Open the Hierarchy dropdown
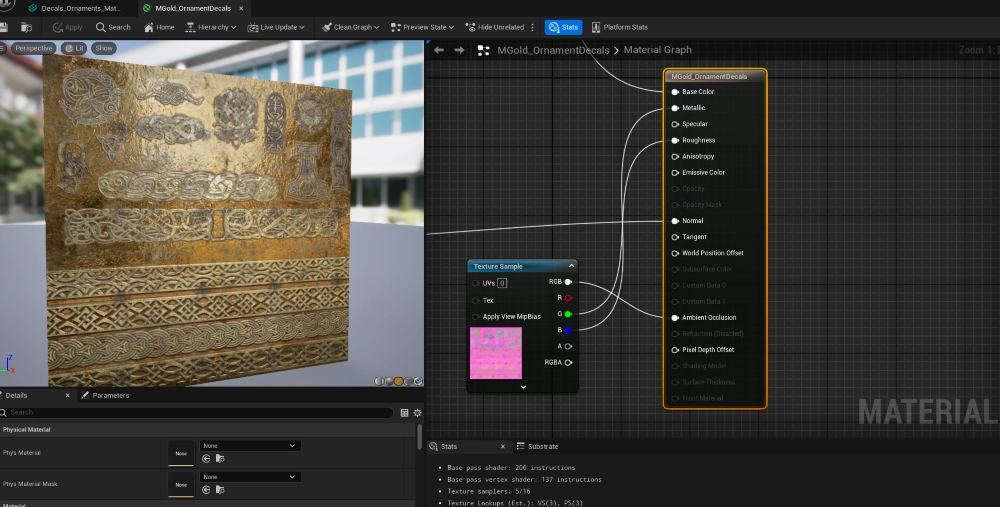 (x=212, y=27)
